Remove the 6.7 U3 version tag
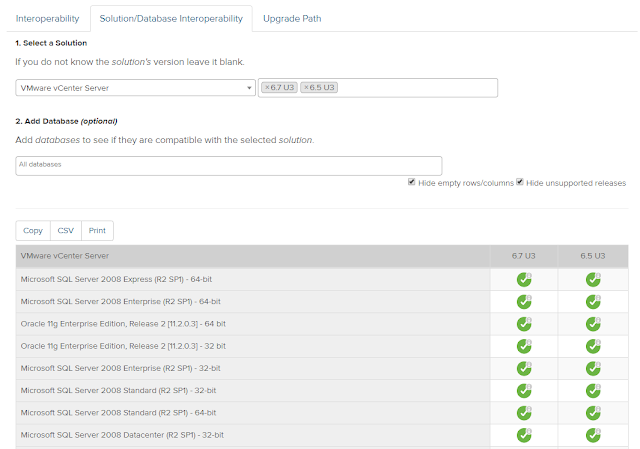Screen dimensions: 640x449 [x=267, y=87]
